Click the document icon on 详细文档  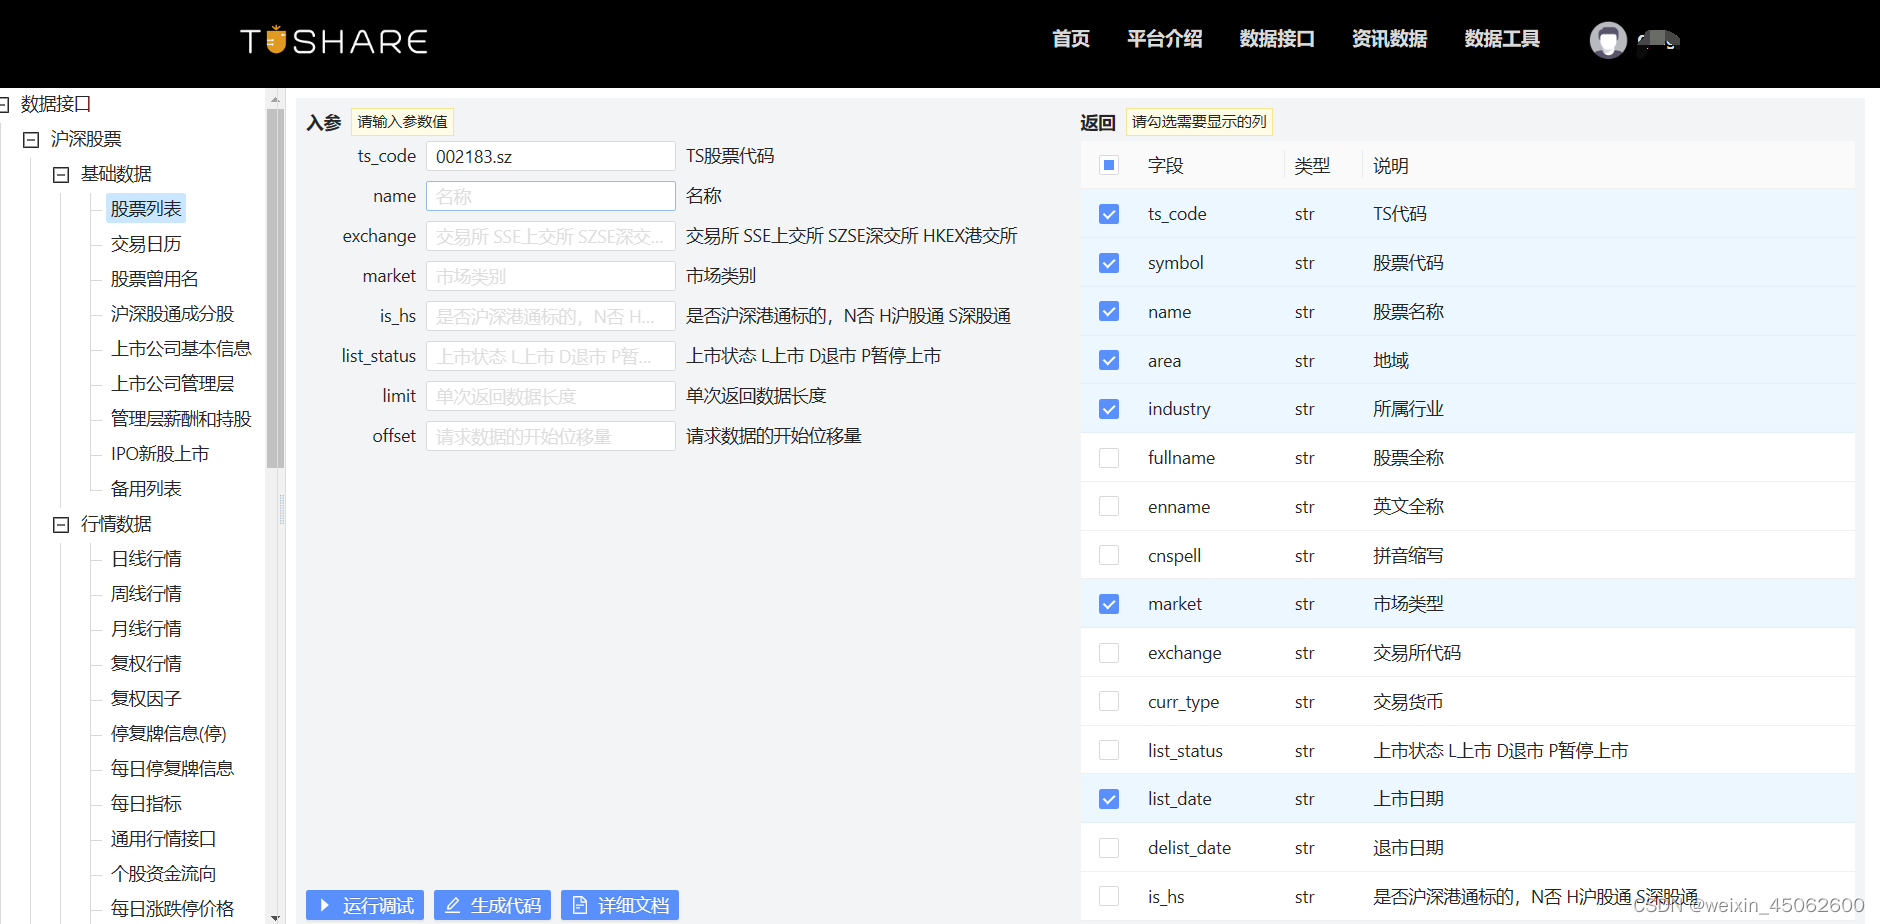(580, 905)
